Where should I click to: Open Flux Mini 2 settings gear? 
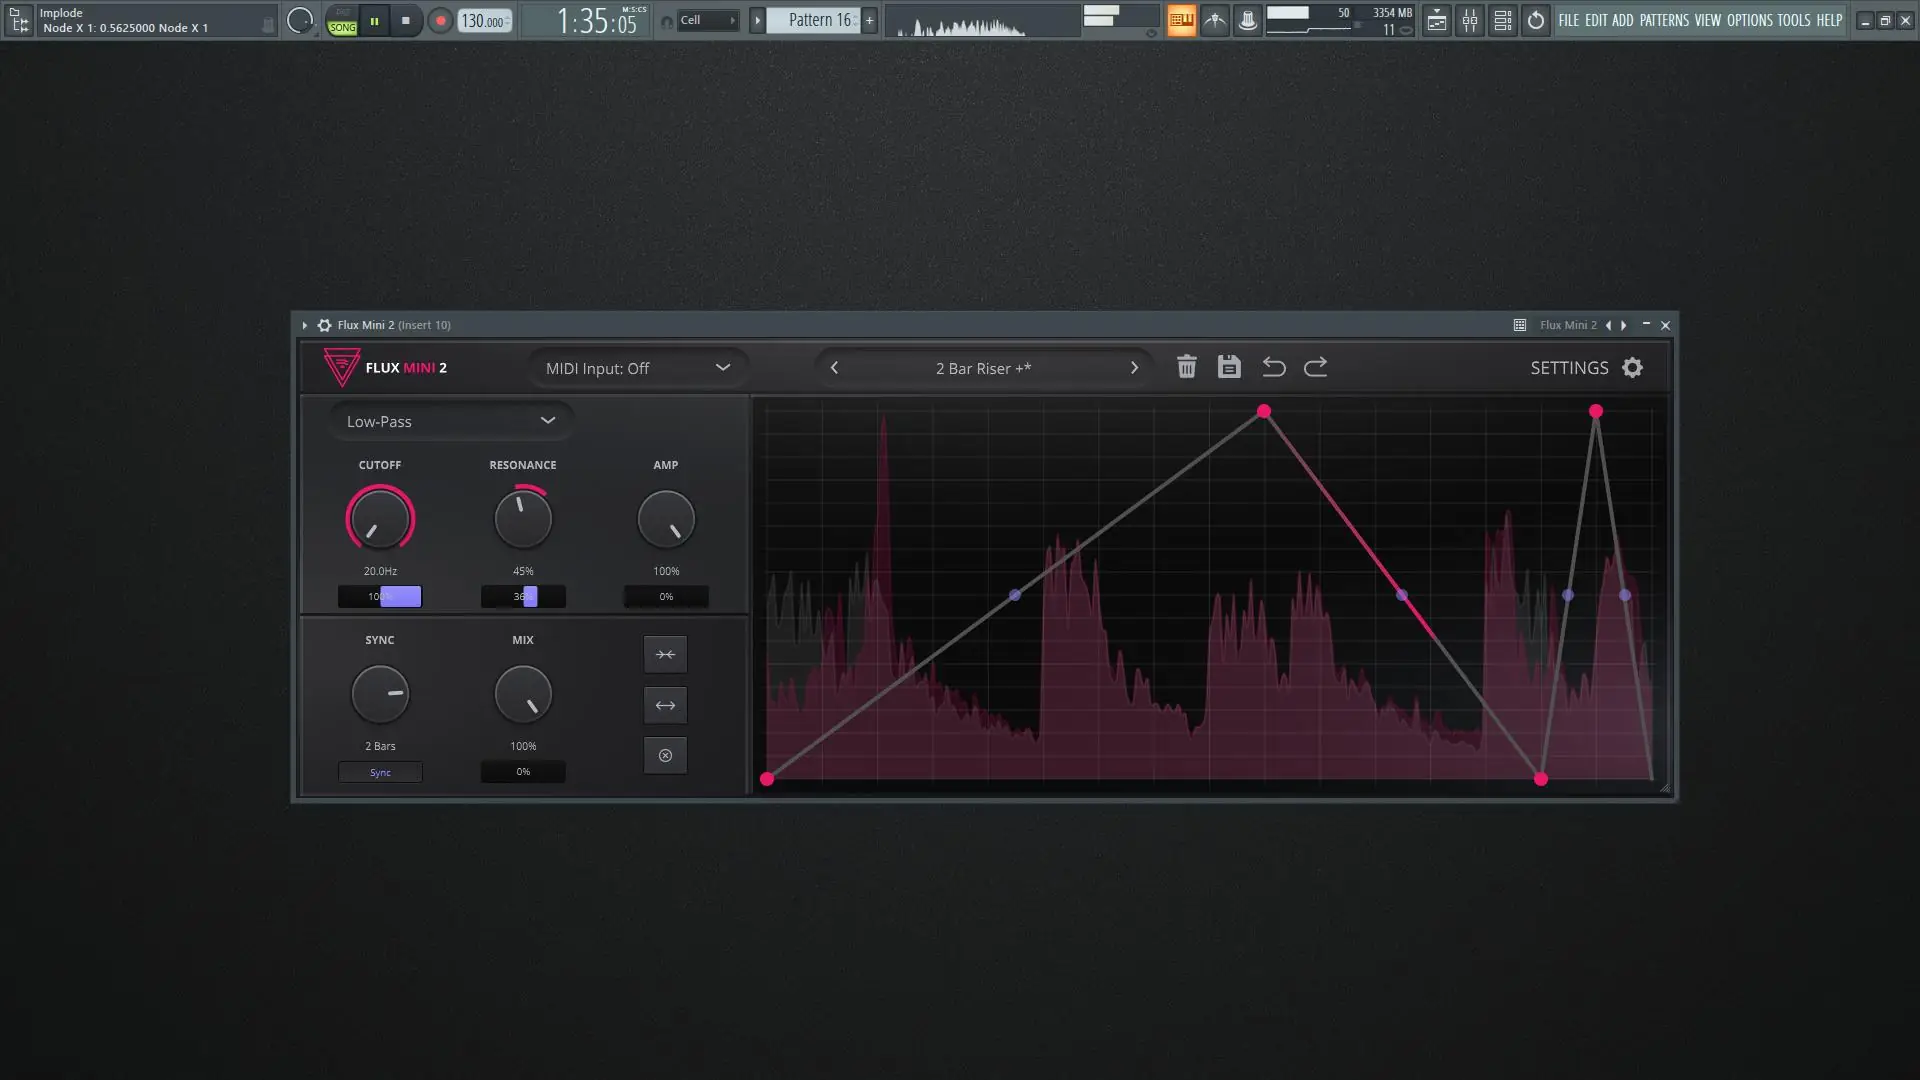[x=1632, y=367]
